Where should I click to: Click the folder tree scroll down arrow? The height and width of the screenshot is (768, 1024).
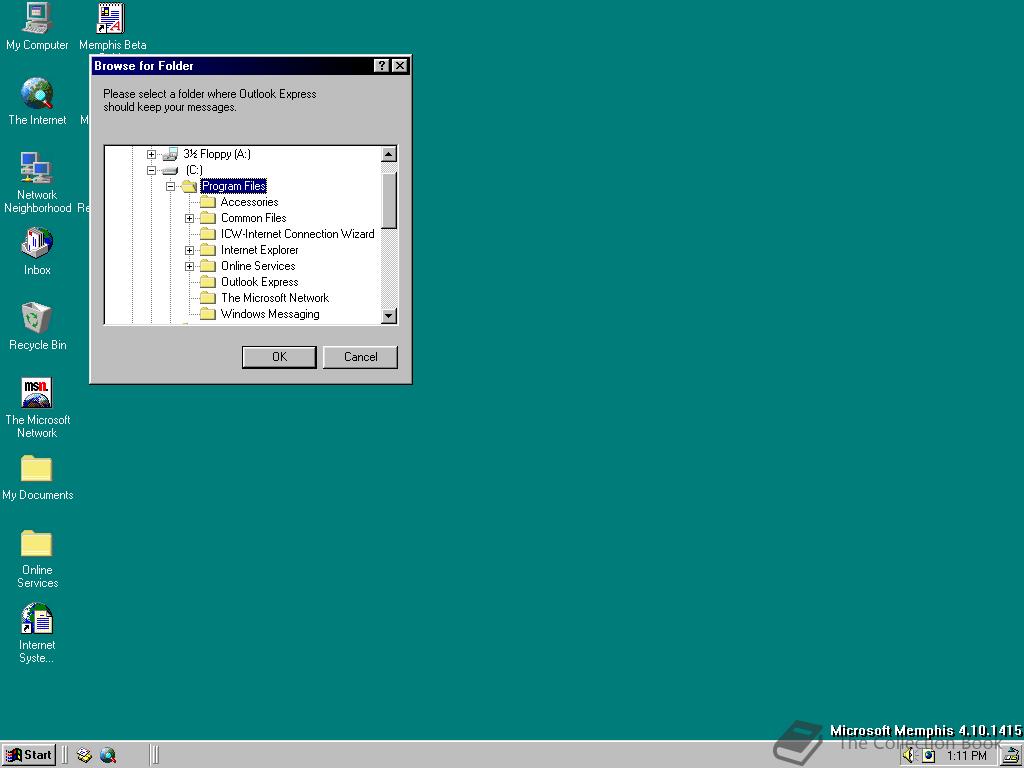pos(389,316)
